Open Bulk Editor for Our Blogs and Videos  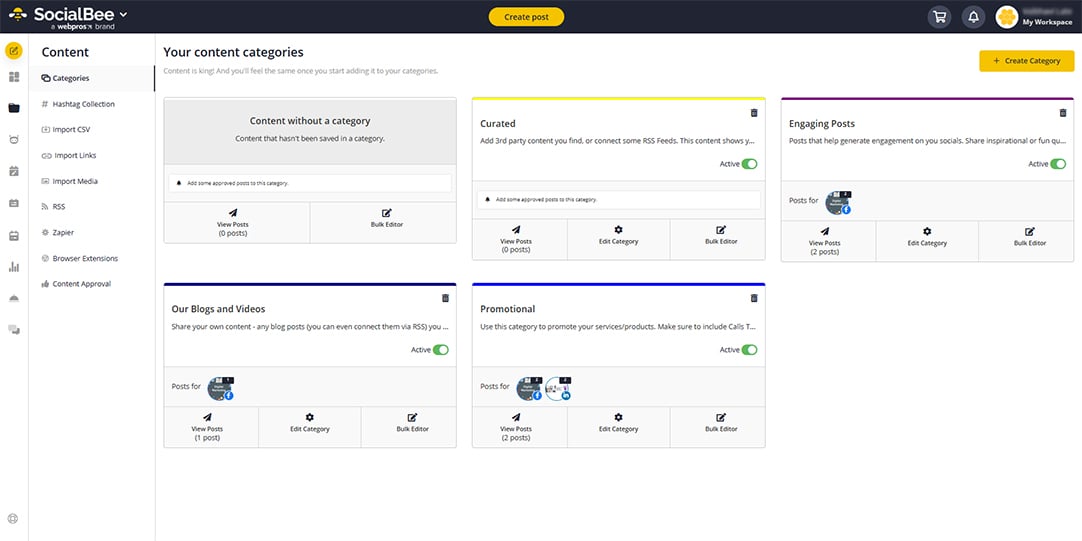409,427
